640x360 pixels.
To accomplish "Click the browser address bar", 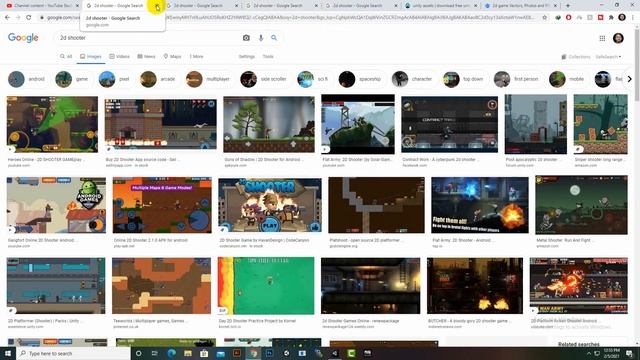I will coord(294,18).
